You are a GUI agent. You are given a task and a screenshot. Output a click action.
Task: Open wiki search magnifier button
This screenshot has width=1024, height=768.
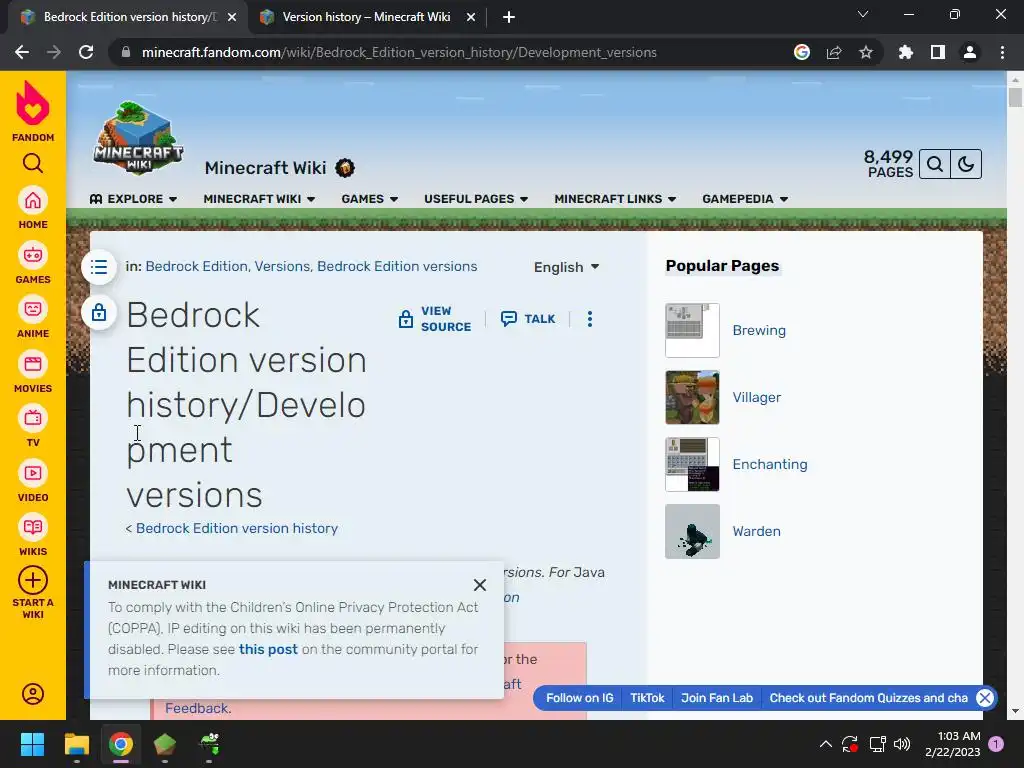[x=935, y=164]
